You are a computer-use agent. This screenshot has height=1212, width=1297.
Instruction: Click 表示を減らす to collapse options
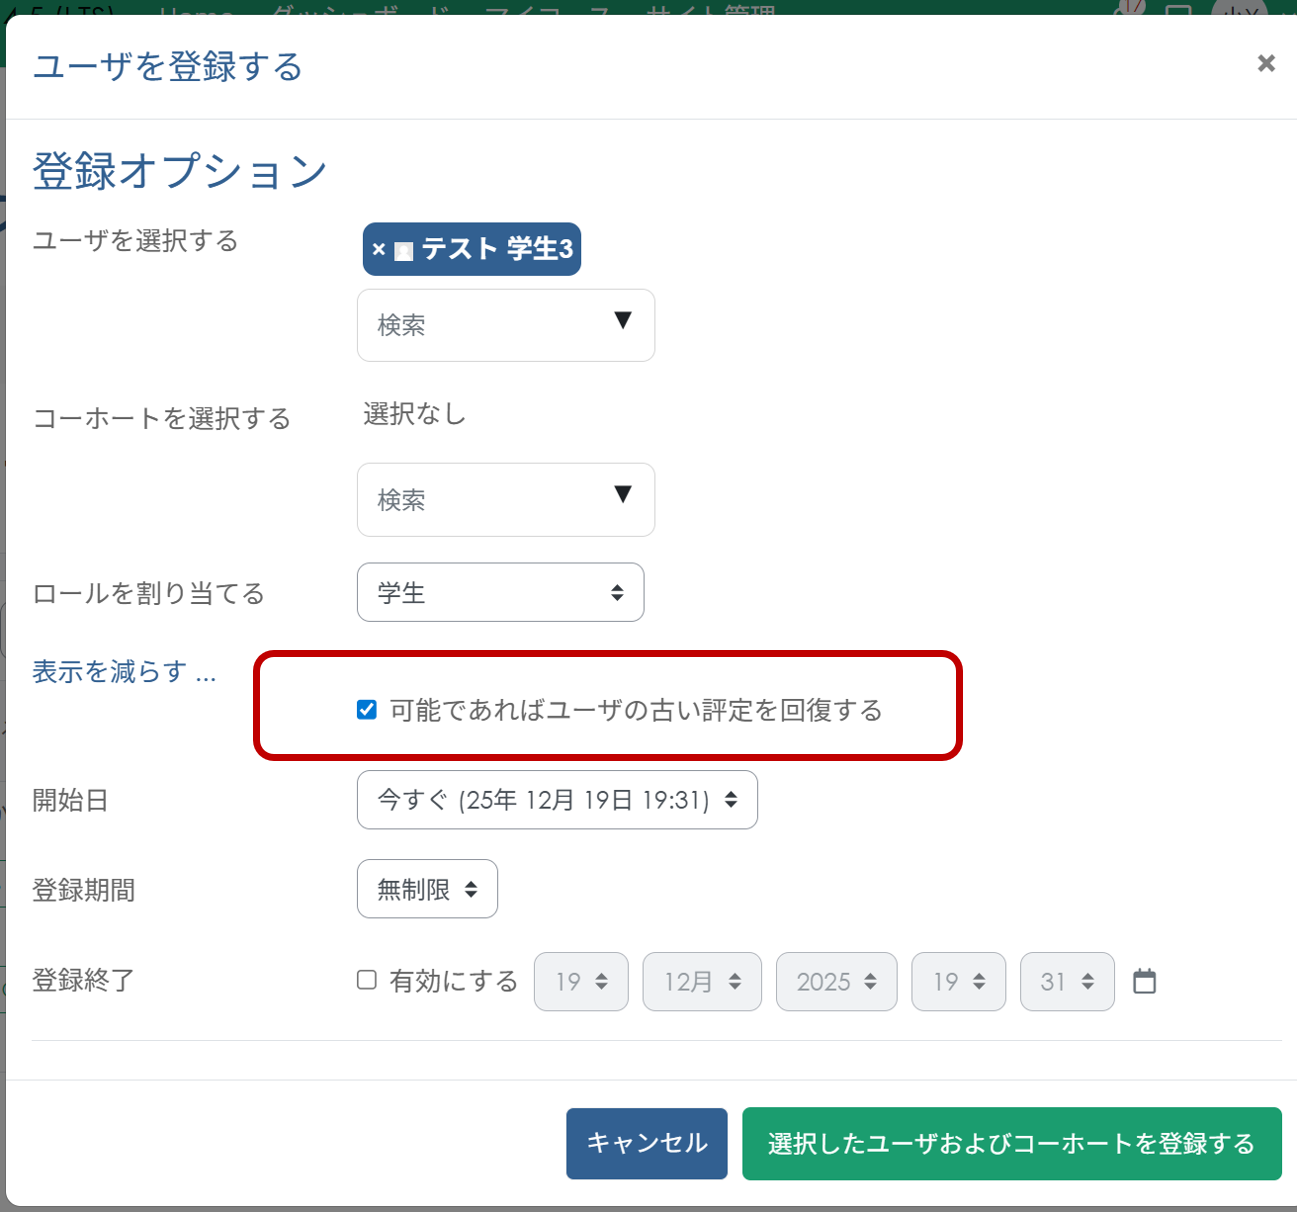point(123,671)
